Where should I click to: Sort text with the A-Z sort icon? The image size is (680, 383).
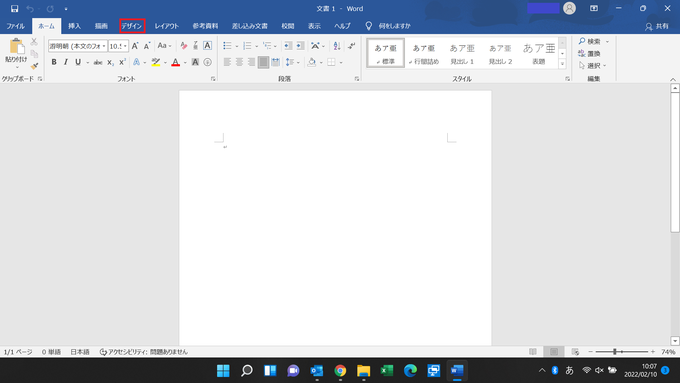pos(337,46)
